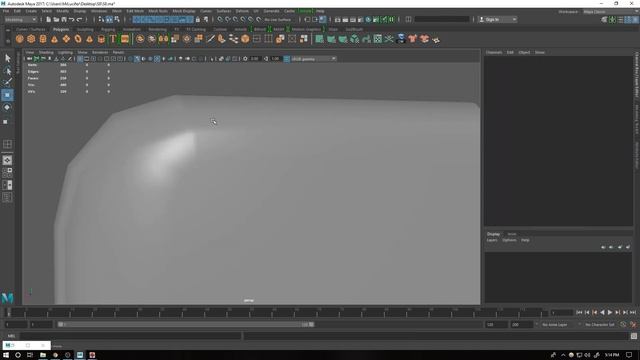The height and width of the screenshot is (360, 640).
Task: Toggle Snap to Points
Action: 236,20
